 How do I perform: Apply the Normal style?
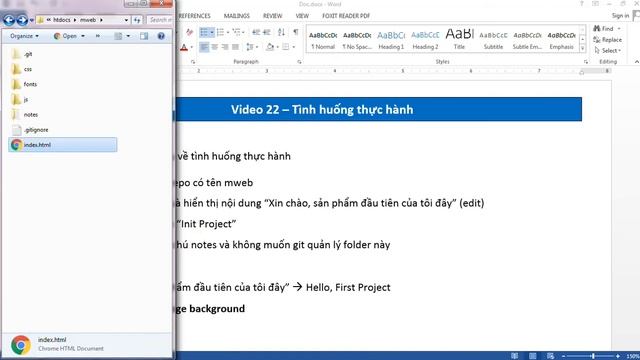[323, 40]
